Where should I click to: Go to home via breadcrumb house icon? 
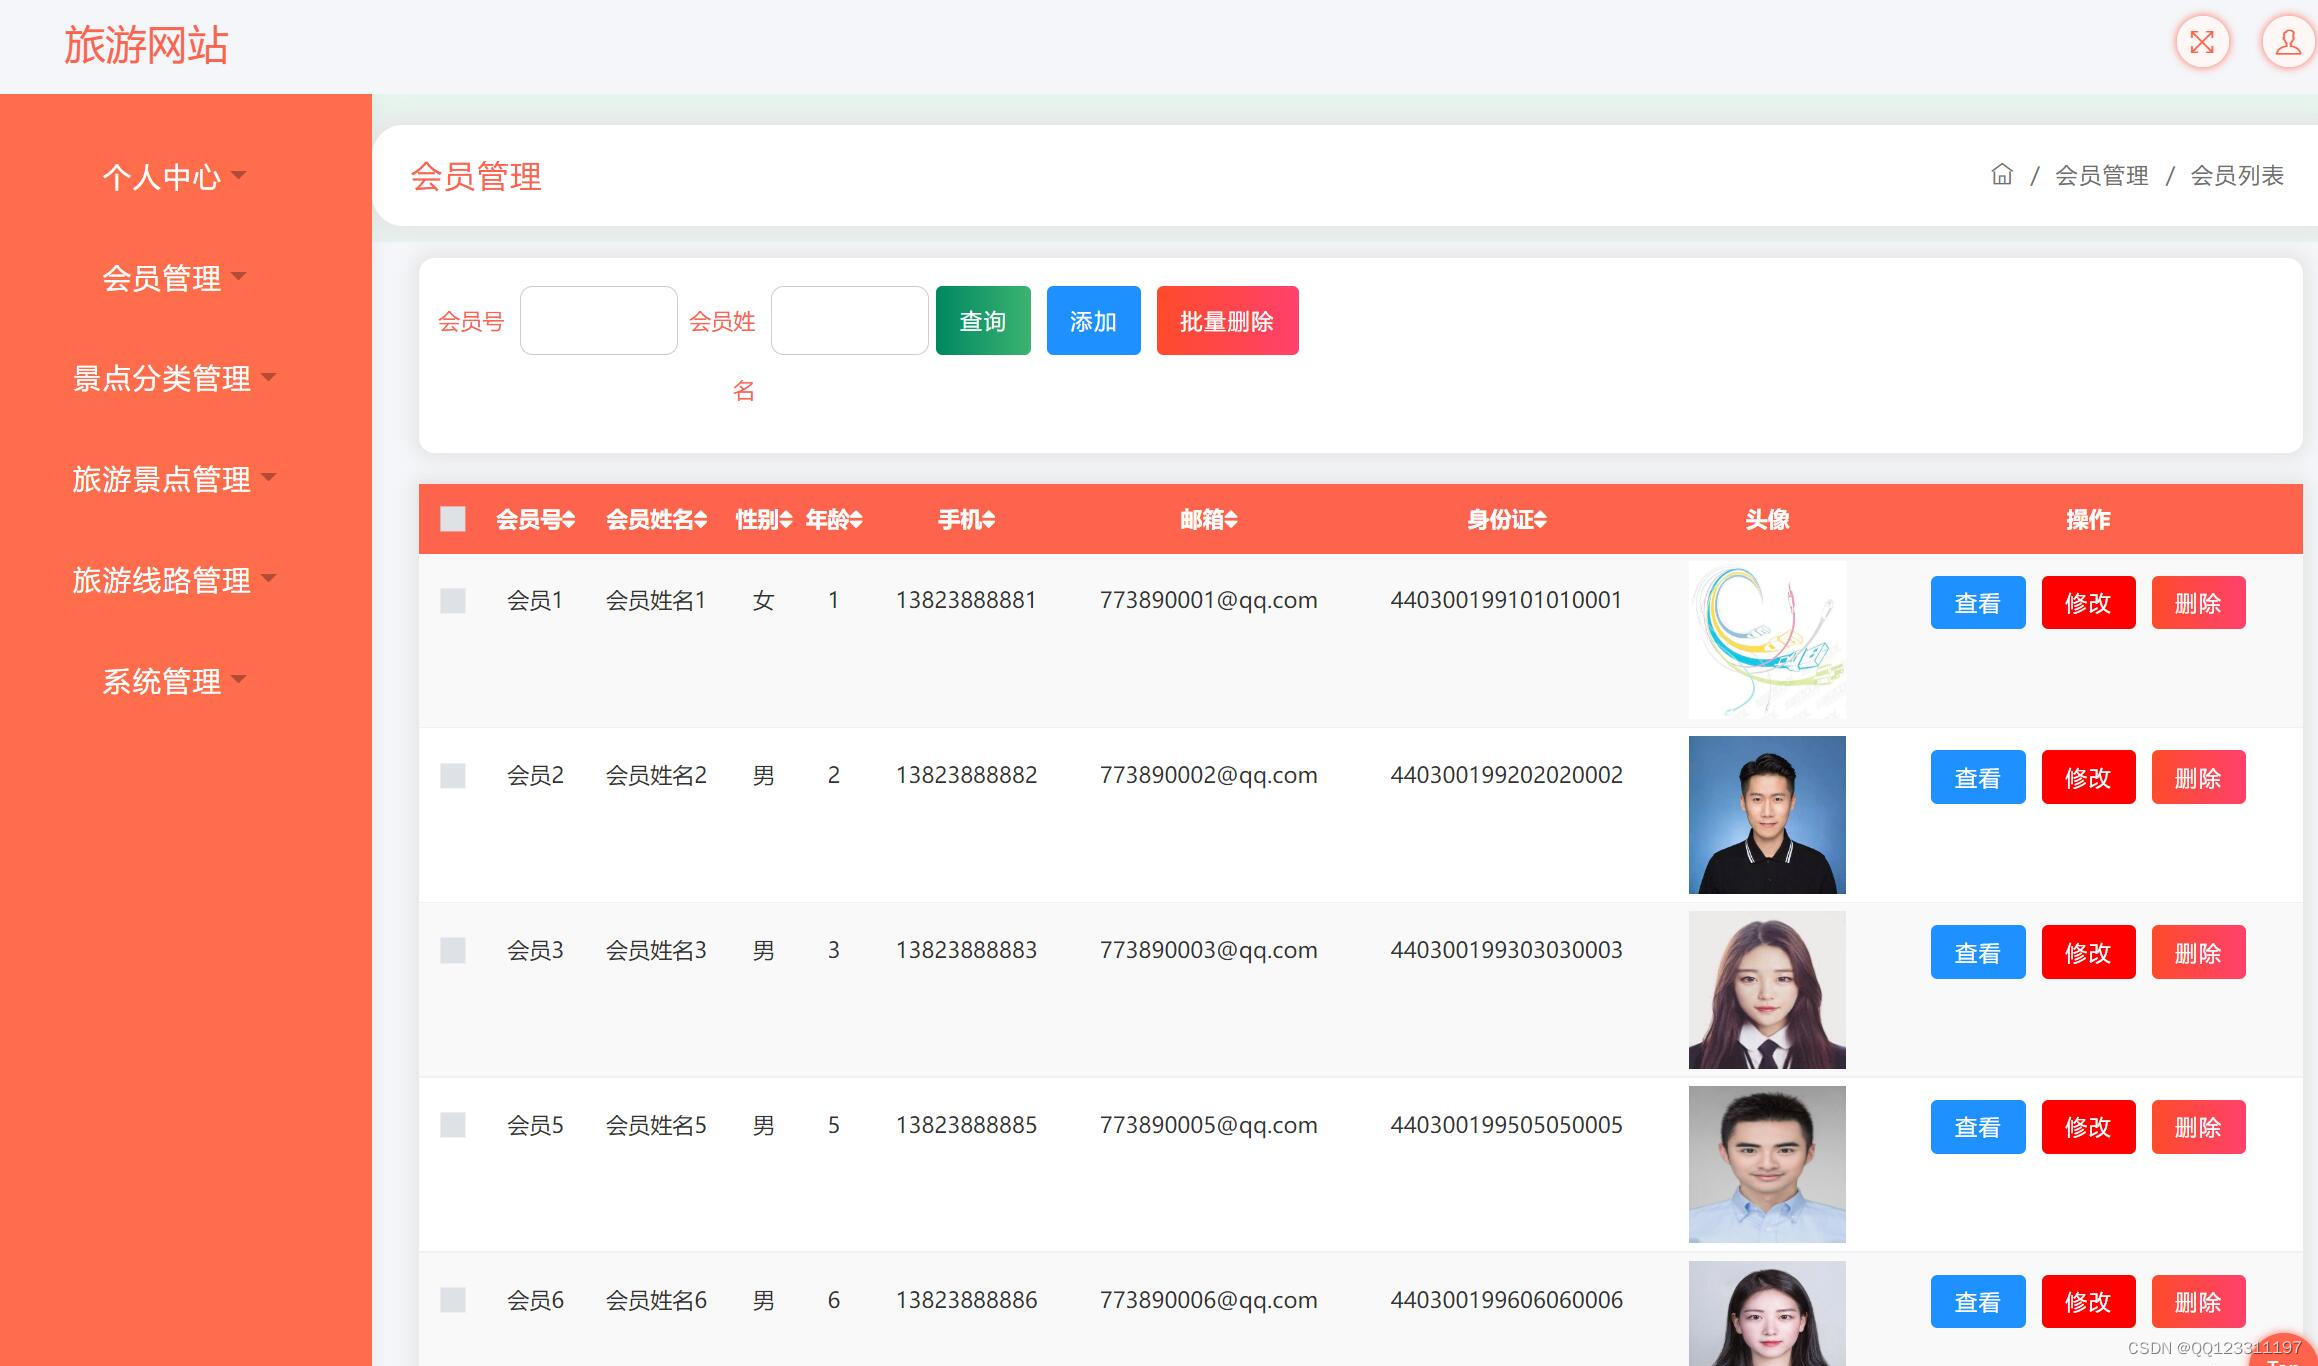click(x=2001, y=175)
